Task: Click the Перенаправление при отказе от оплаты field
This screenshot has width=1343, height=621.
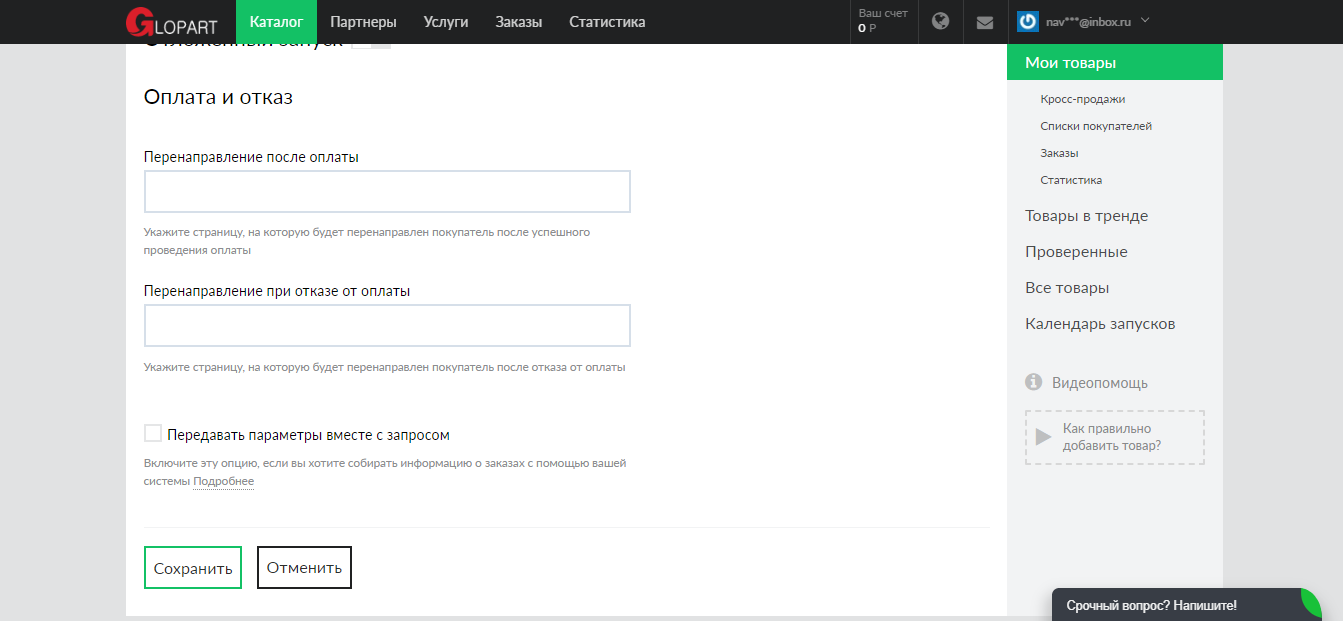Action: click(x=387, y=325)
